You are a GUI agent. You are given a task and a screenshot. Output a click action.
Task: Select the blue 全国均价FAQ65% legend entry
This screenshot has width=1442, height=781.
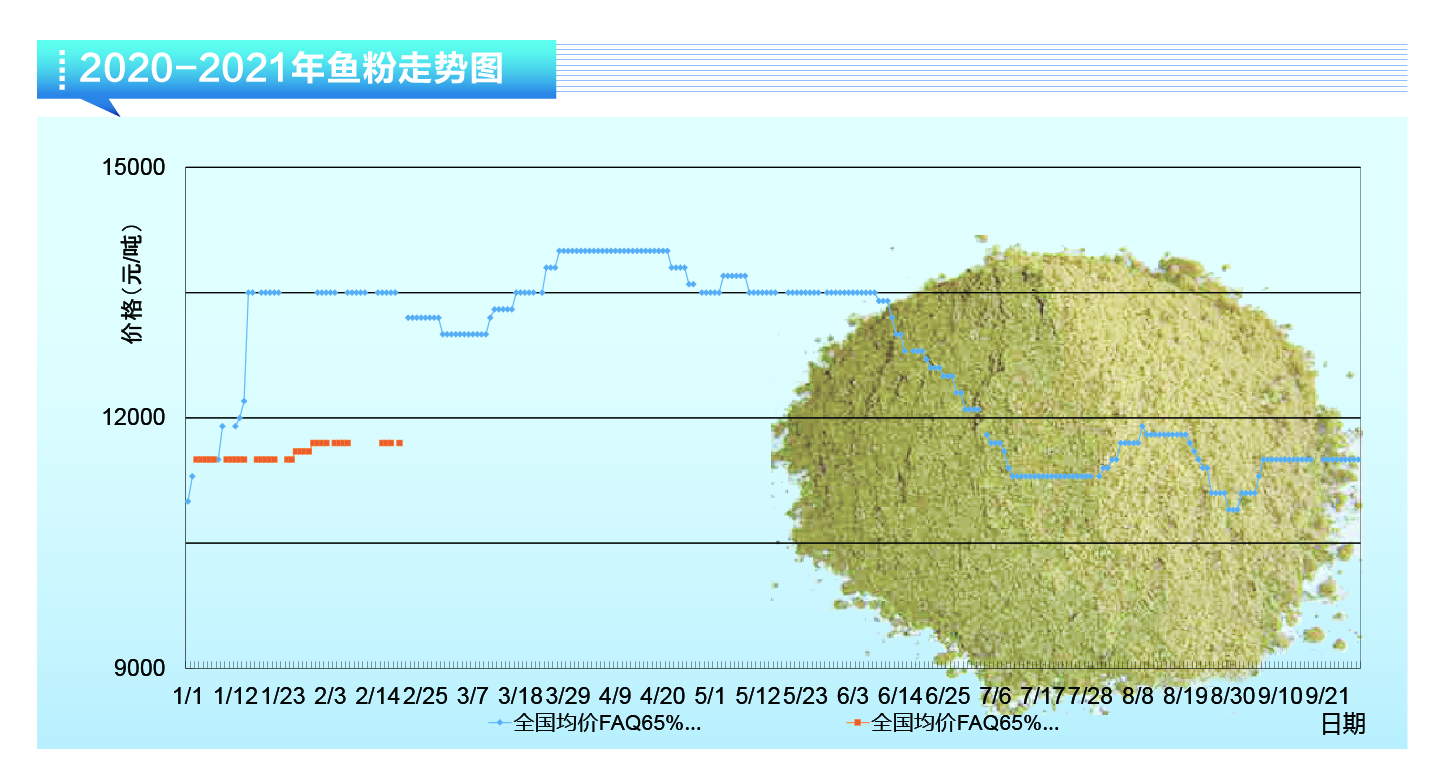click(x=606, y=723)
